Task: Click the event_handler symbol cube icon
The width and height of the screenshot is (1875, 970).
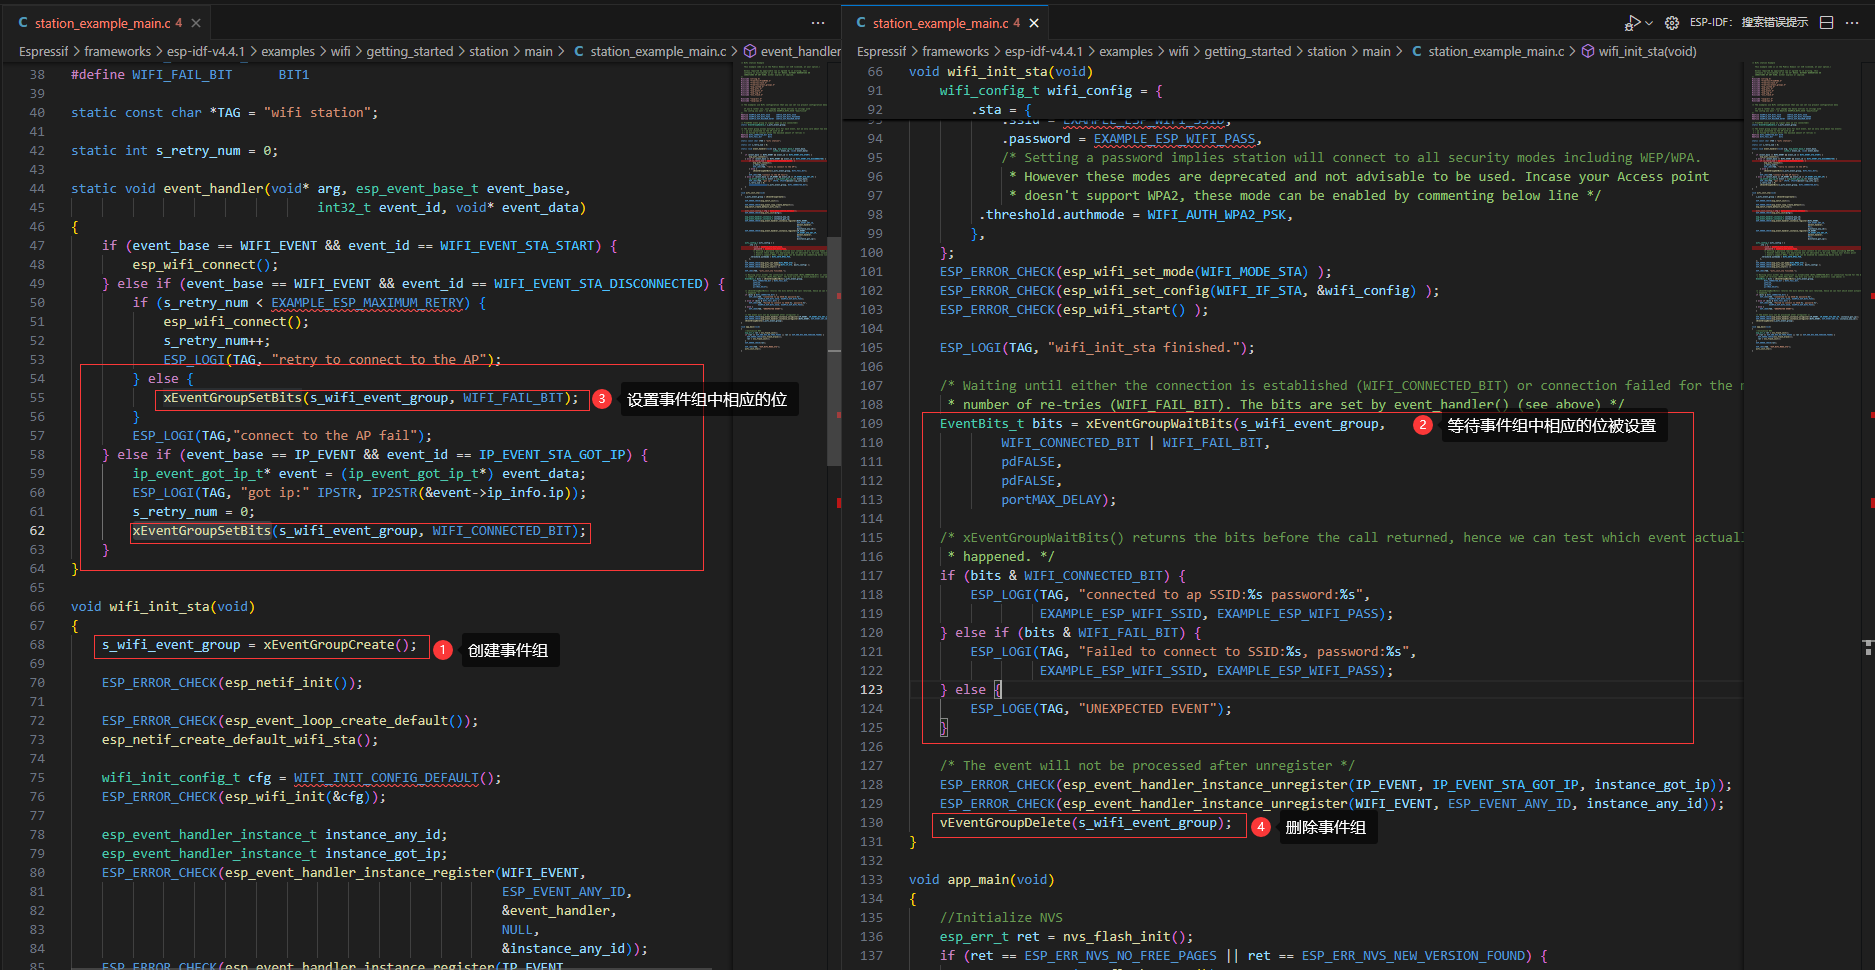Action: [750, 52]
